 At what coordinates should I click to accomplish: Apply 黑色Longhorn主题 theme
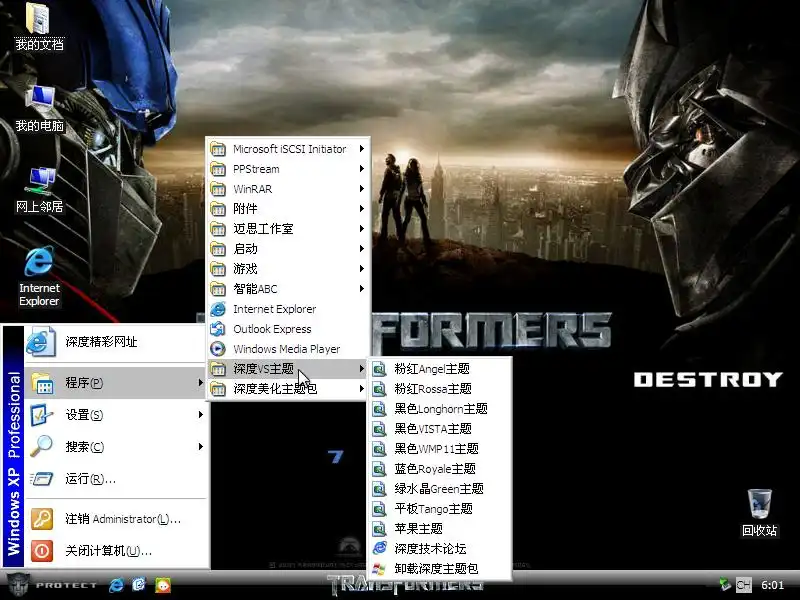(x=439, y=409)
